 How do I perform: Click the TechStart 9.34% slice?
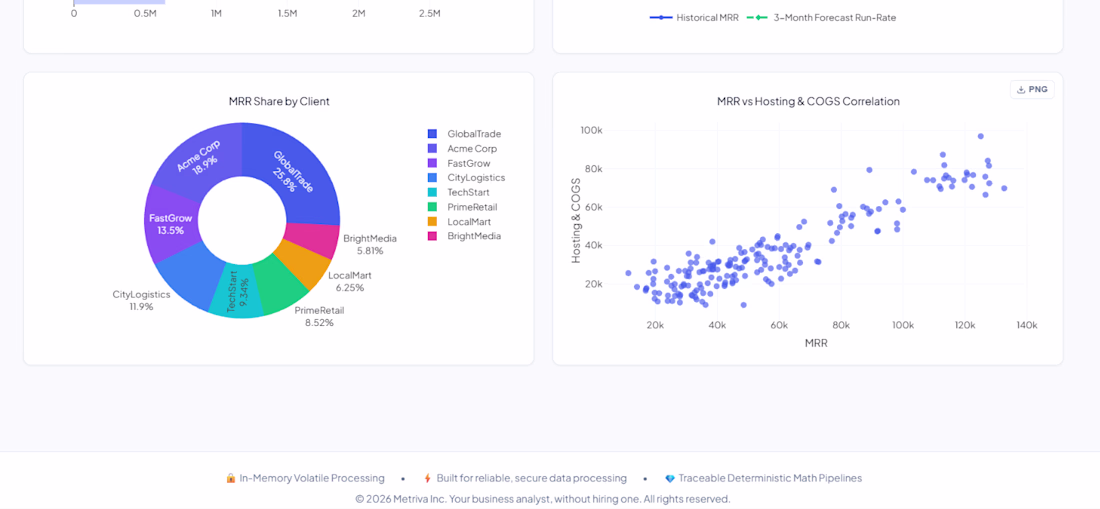[x=237, y=292]
